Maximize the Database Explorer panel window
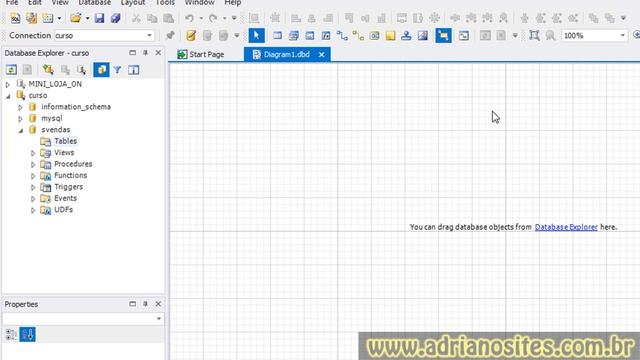This screenshot has width=640, height=360. [x=132, y=53]
